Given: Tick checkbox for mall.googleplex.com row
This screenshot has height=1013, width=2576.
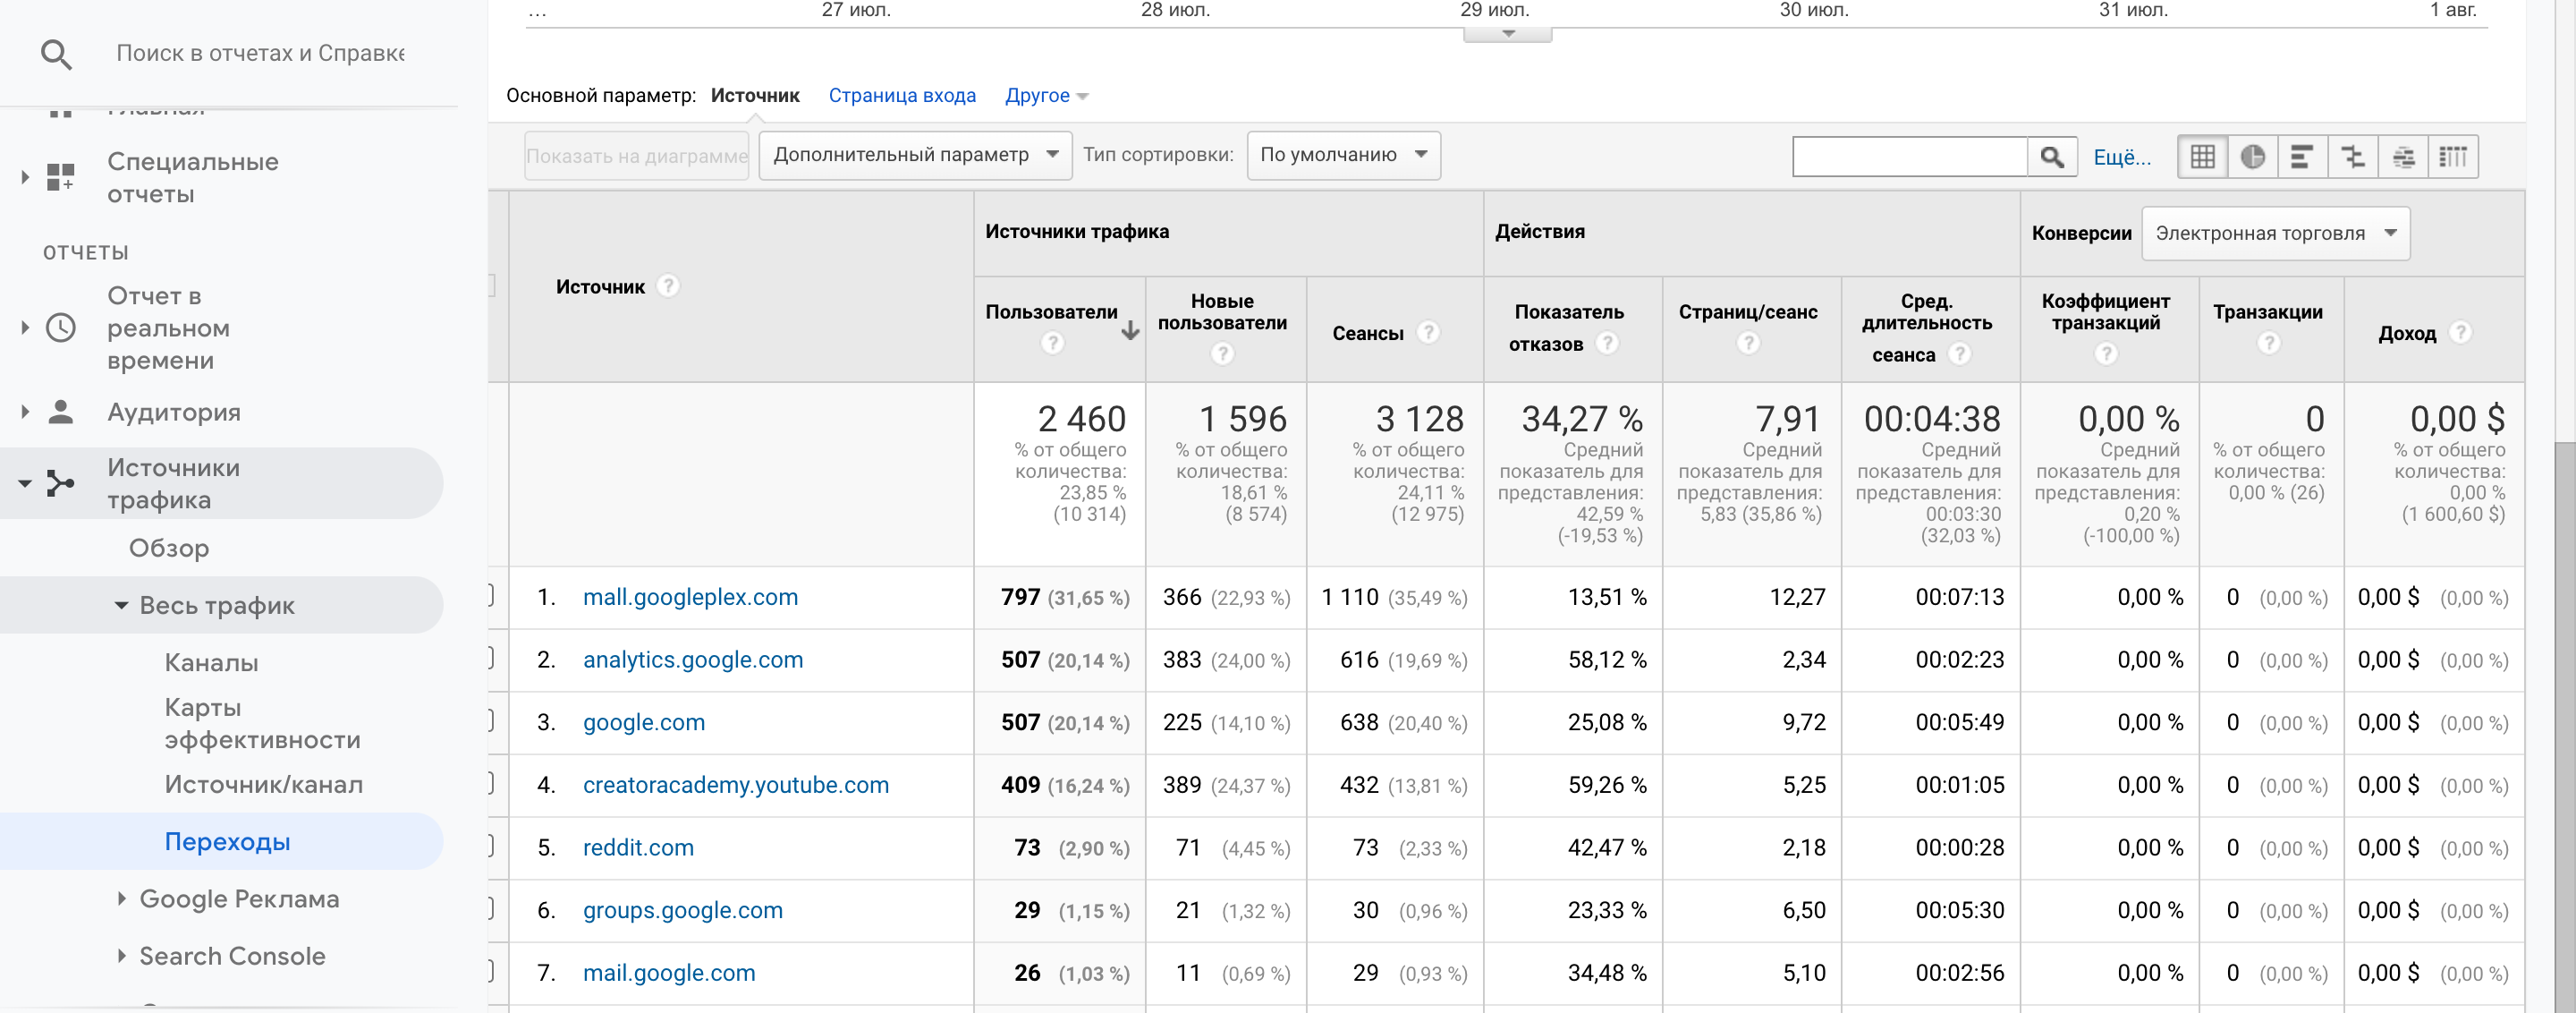Looking at the screenshot, I should (x=490, y=596).
